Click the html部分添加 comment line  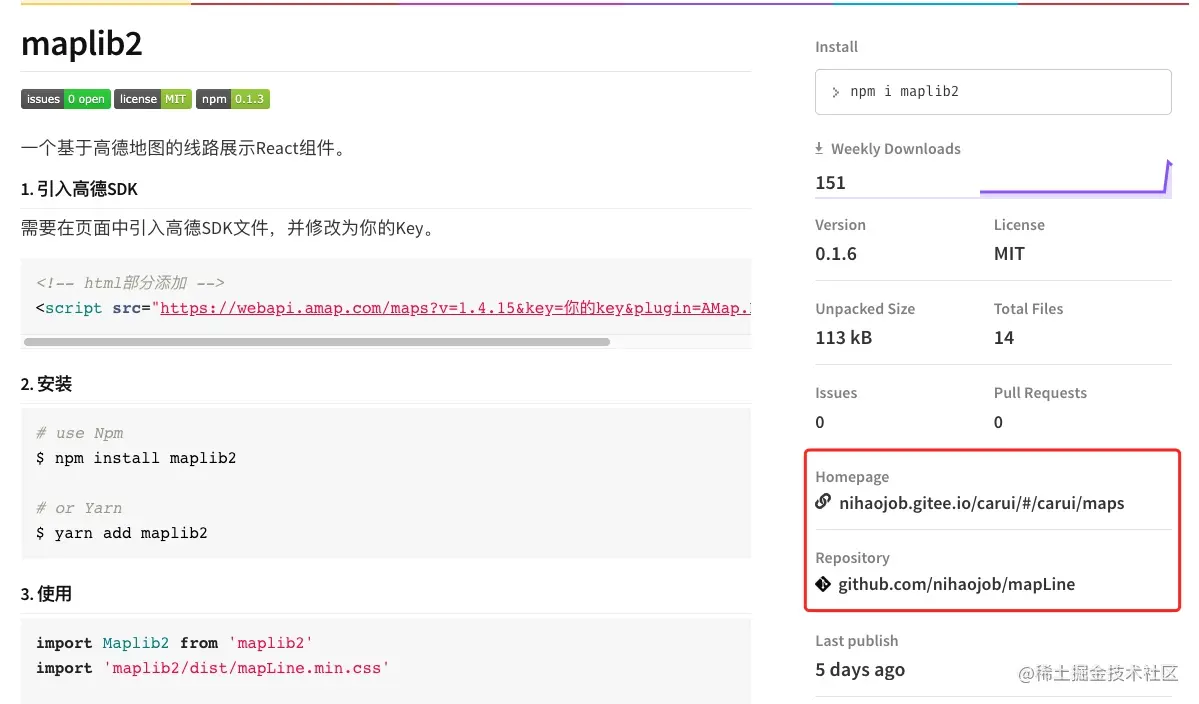(x=130, y=283)
